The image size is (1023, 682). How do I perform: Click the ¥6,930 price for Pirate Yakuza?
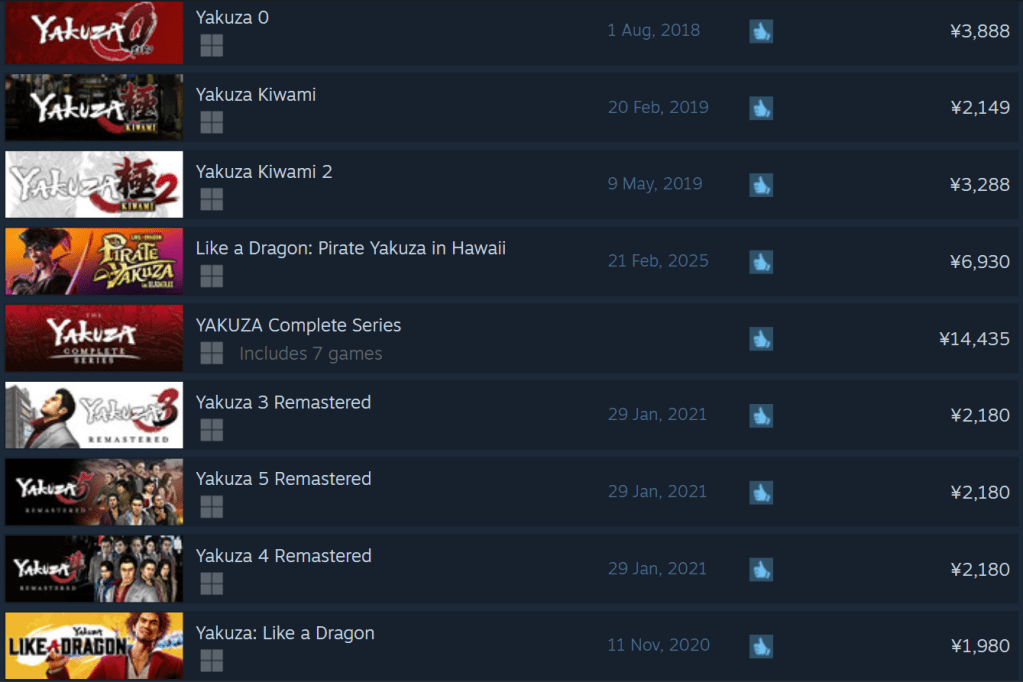coord(979,262)
